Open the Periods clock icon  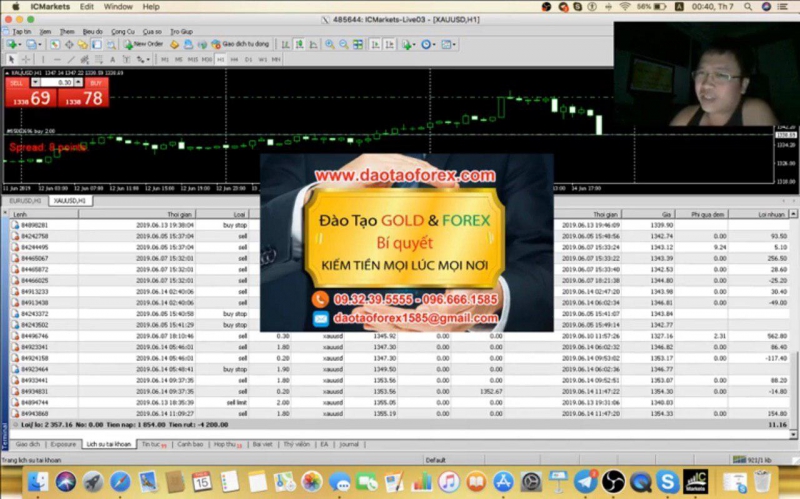426,44
